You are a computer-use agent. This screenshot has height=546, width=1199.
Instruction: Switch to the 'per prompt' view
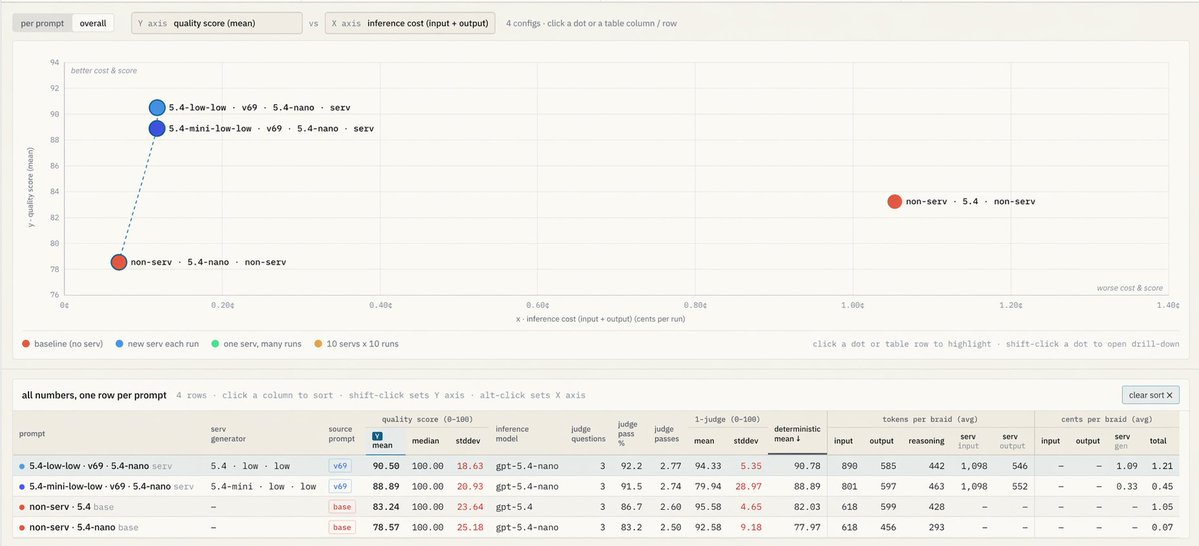click(43, 23)
